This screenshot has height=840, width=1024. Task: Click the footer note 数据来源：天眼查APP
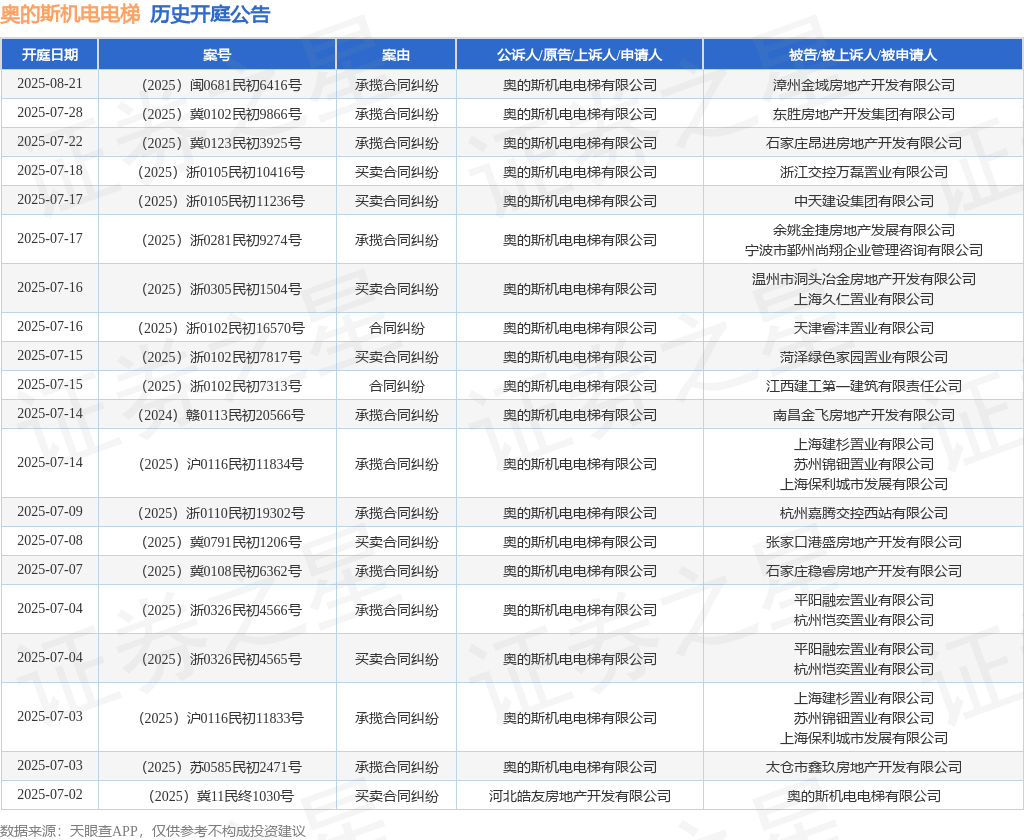coord(69,831)
